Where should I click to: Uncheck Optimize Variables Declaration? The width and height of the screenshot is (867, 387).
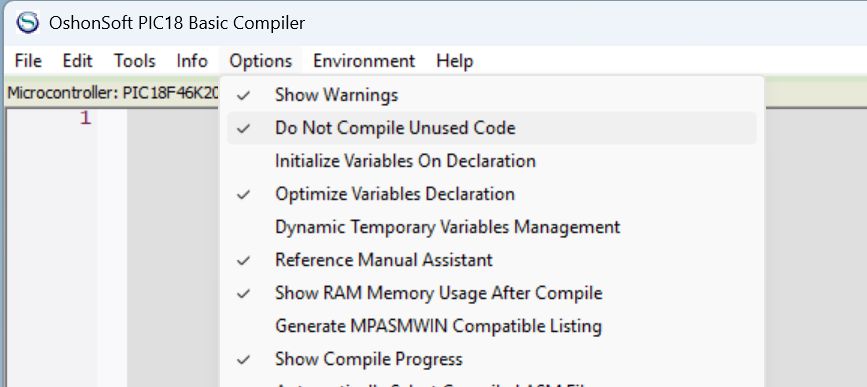[492, 194]
